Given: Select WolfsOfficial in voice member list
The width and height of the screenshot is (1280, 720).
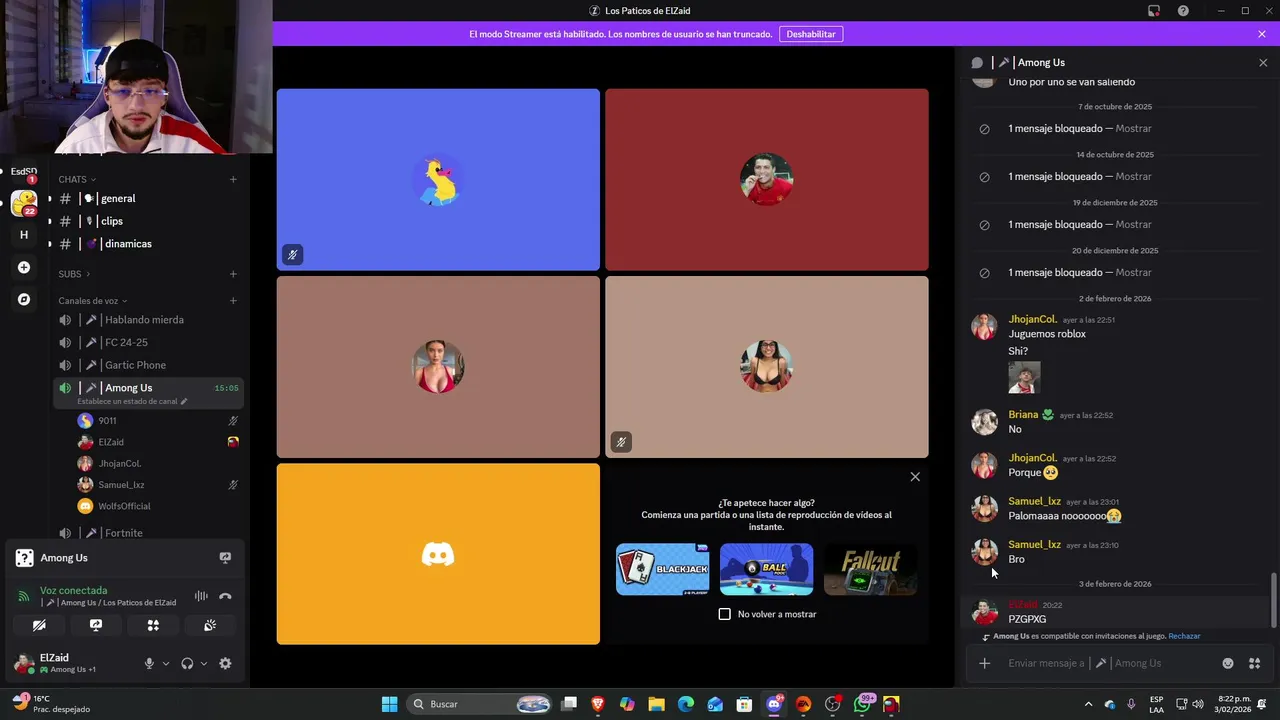Looking at the screenshot, I should click(x=158, y=506).
